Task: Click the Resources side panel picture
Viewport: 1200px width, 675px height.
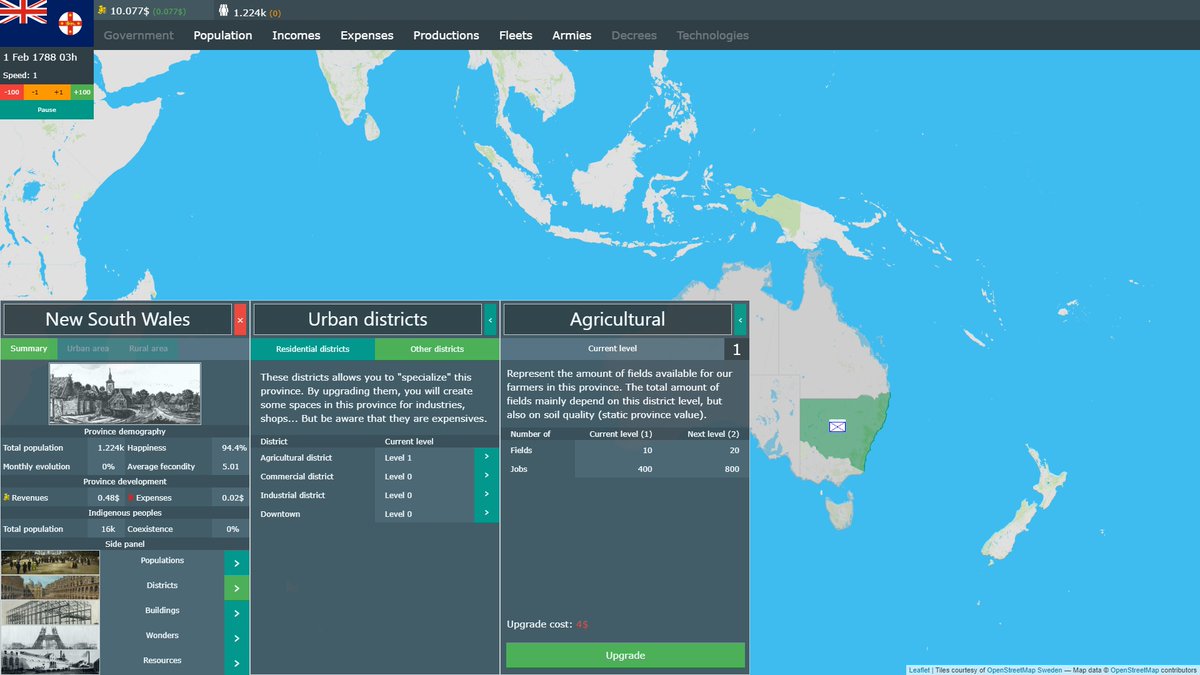Action: [50, 662]
